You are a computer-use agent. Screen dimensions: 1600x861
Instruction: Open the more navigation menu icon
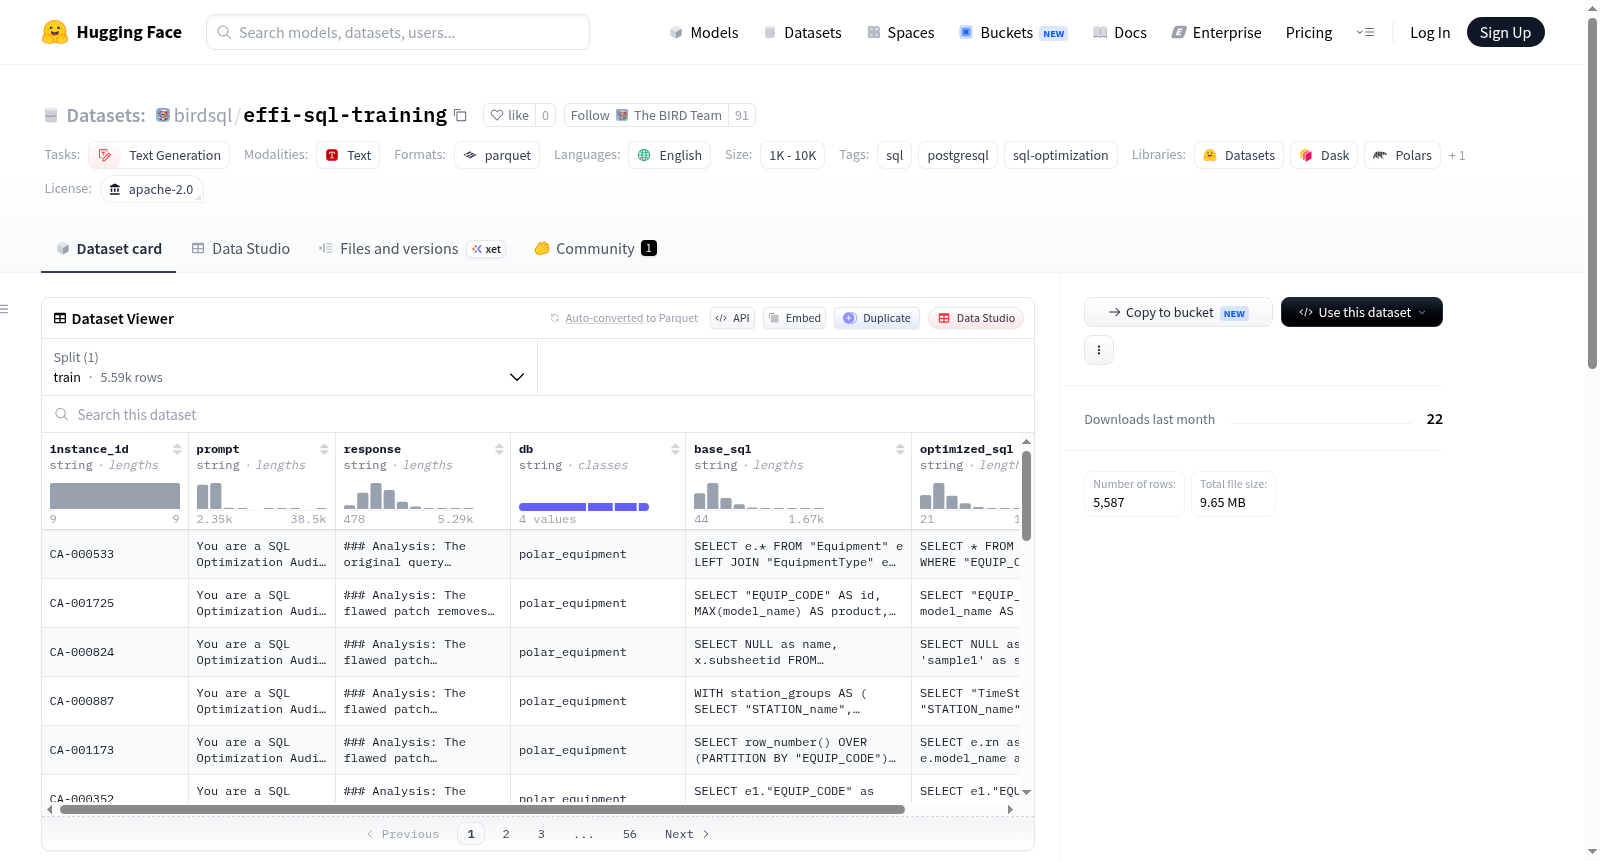1365,32
